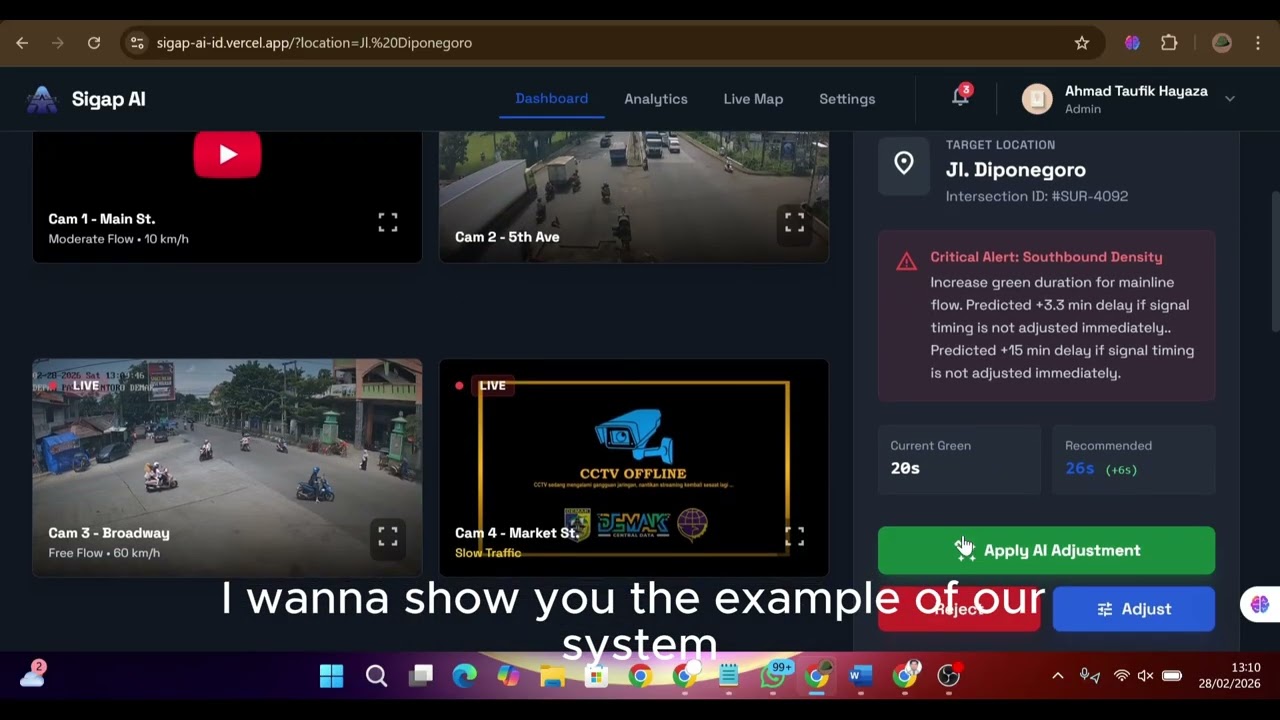This screenshot has height=720, width=1280.
Task: Expand Cam 2 - 5th Ave to fullscreen
Action: [x=794, y=222]
